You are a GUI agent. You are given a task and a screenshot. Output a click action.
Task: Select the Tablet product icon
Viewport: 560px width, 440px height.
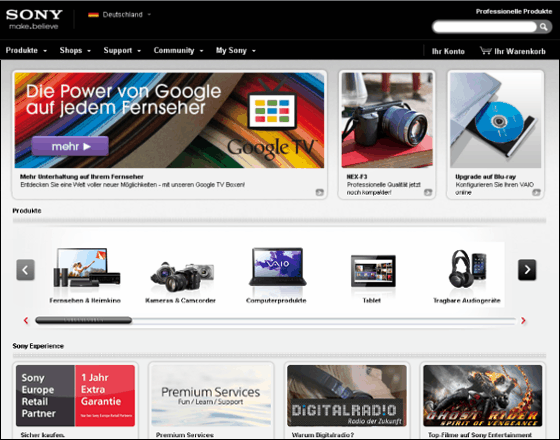pos(373,271)
